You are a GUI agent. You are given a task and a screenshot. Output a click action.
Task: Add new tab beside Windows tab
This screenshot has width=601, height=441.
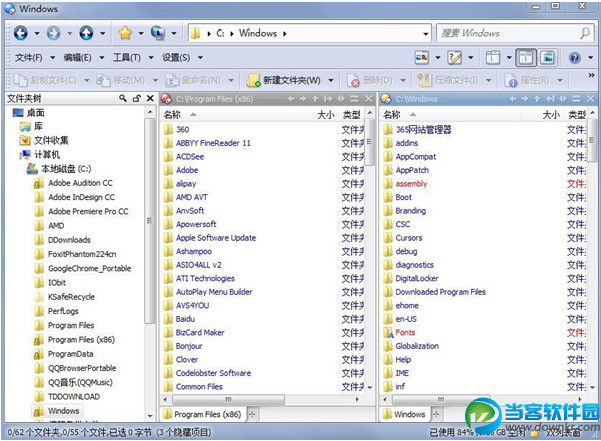[436, 414]
